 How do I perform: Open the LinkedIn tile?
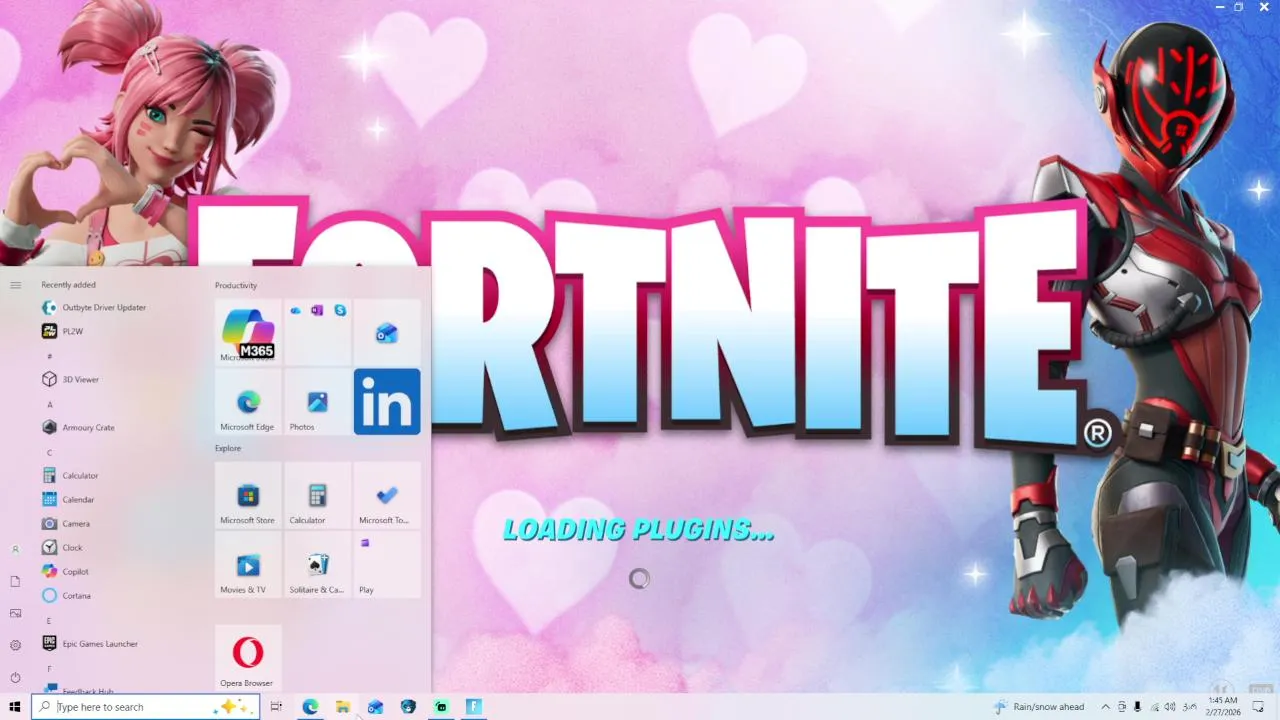pos(387,402)
